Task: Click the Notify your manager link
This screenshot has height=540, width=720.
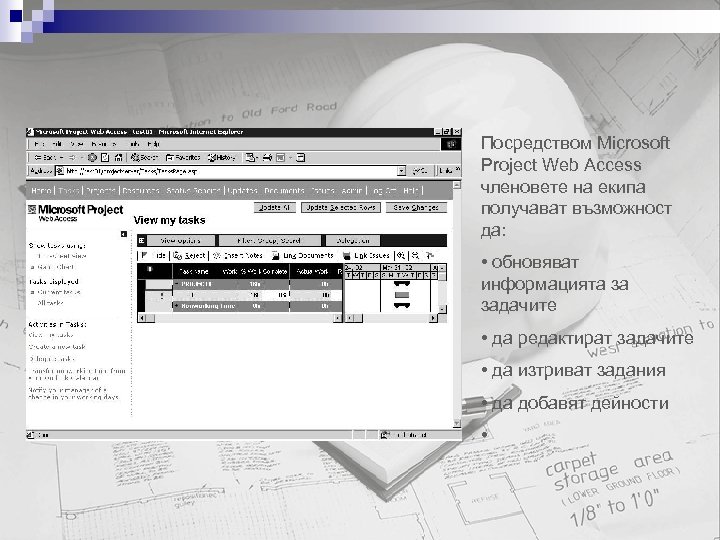Action: [x=73, y=394]
